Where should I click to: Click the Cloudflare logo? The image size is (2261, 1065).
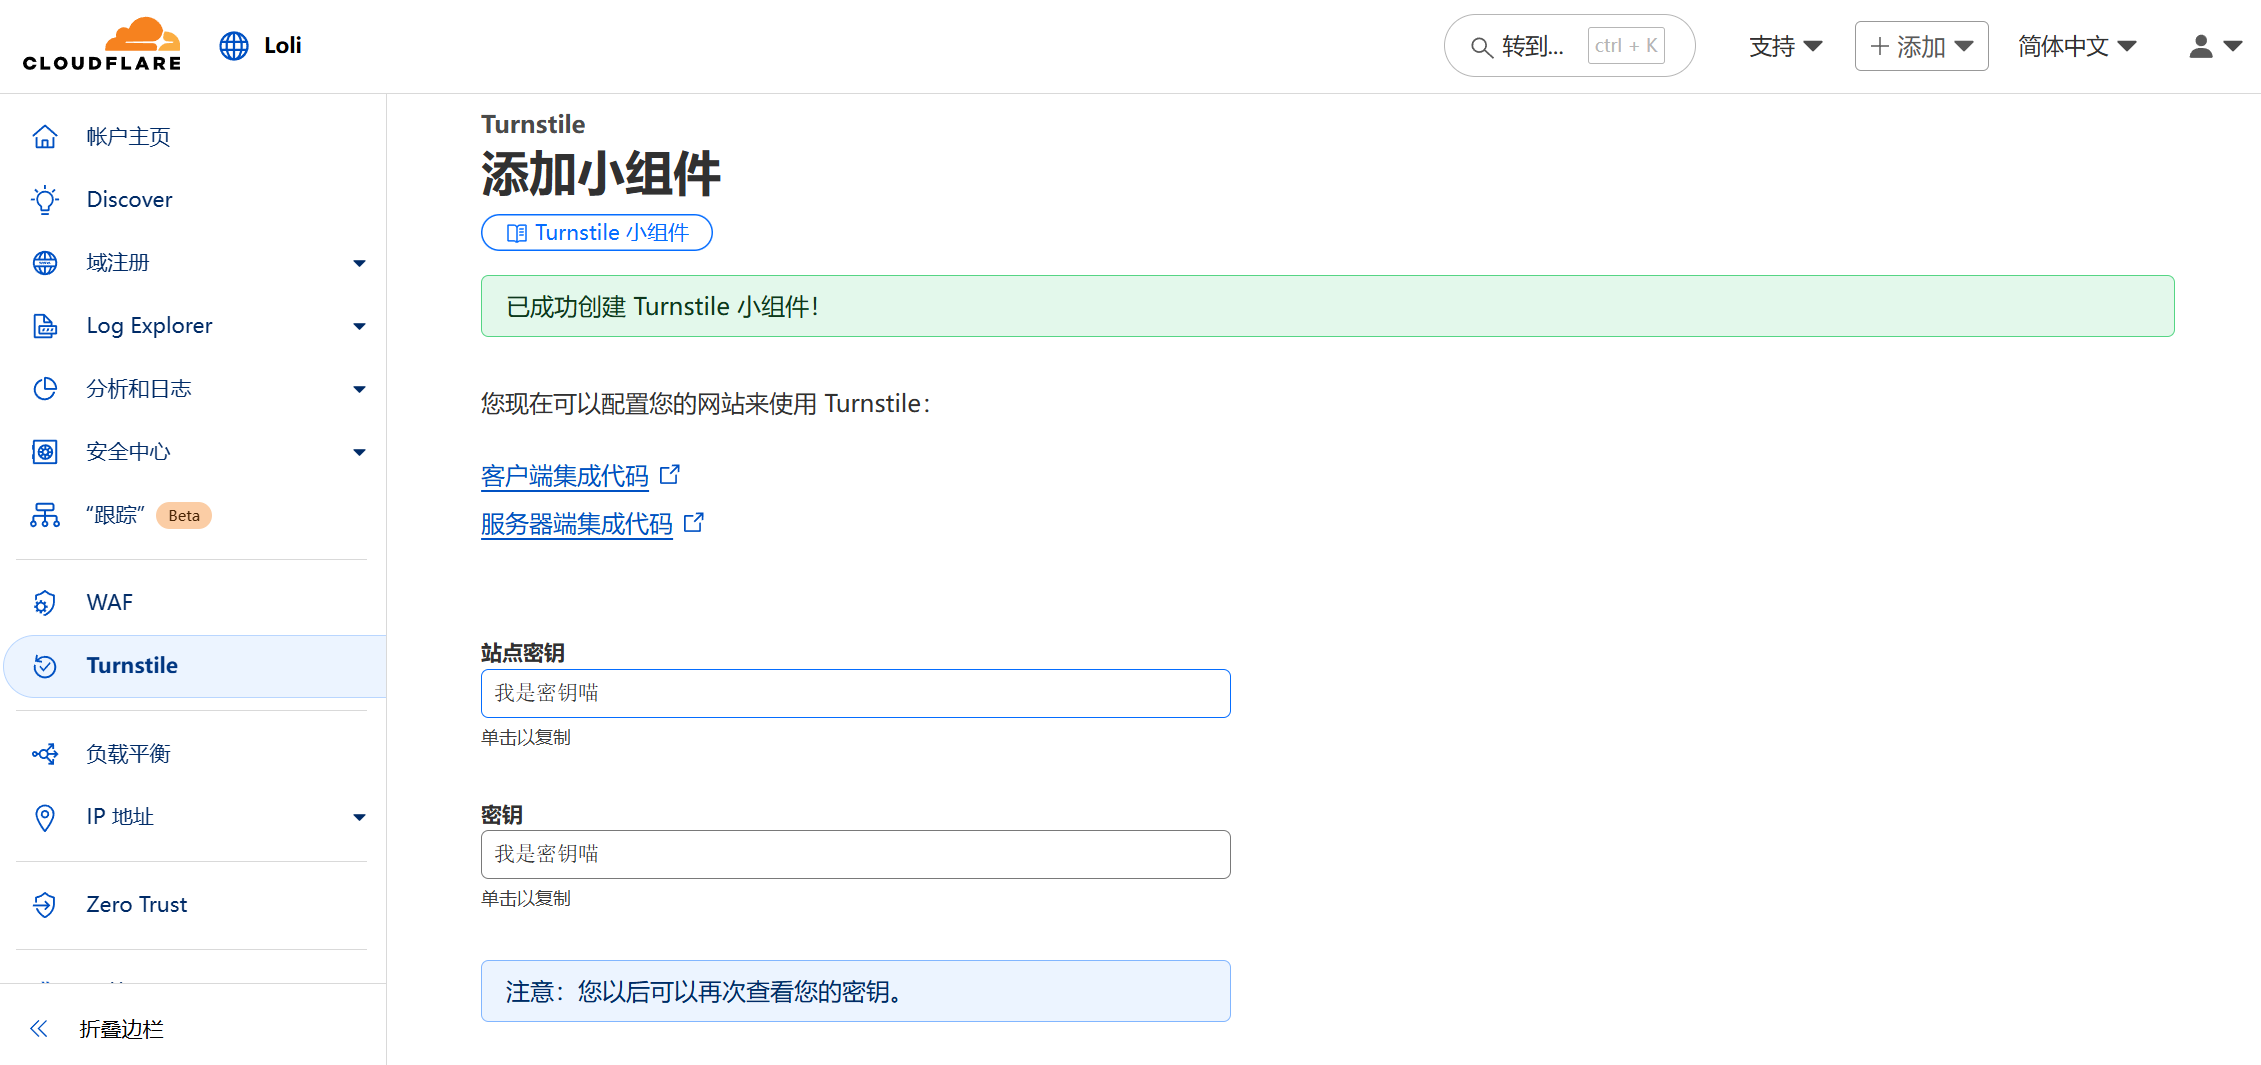[x=102, y=45]
